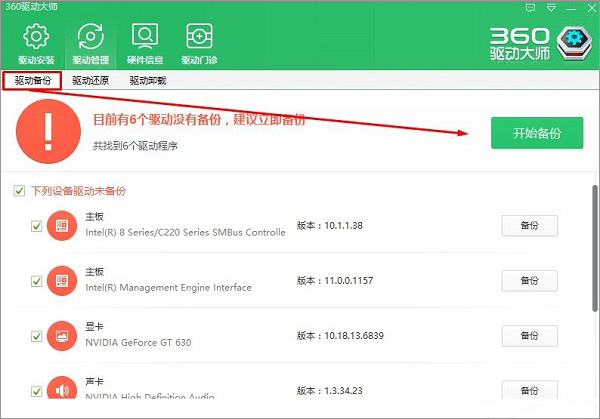The width and height of the screenshot is (600, 419).
Task: Select the 驱动备份 tab
Action: [33, 81]
